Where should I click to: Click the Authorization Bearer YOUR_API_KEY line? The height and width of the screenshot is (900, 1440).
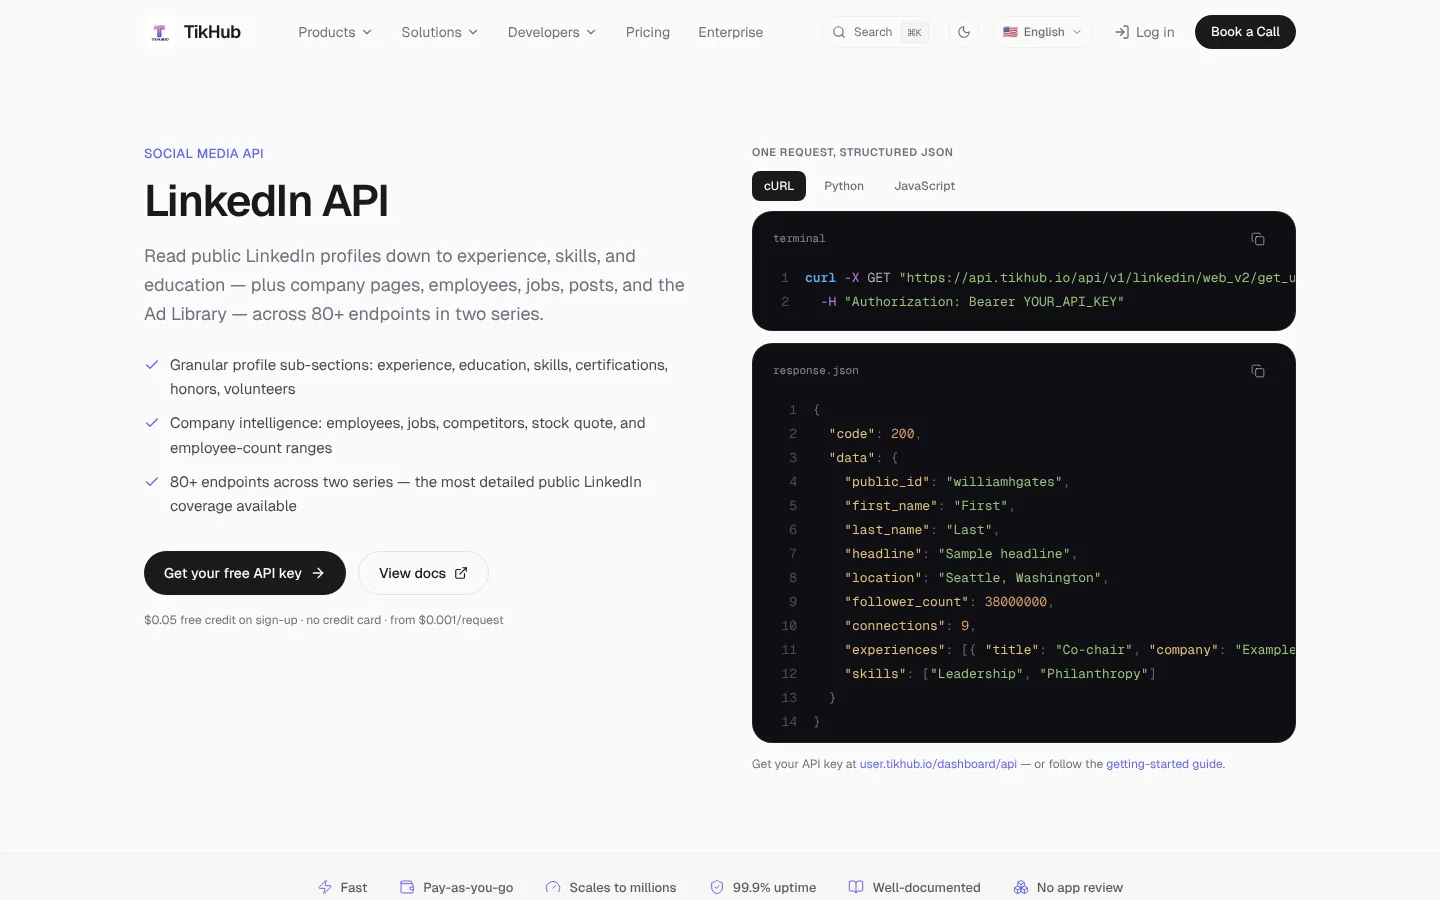972,302
